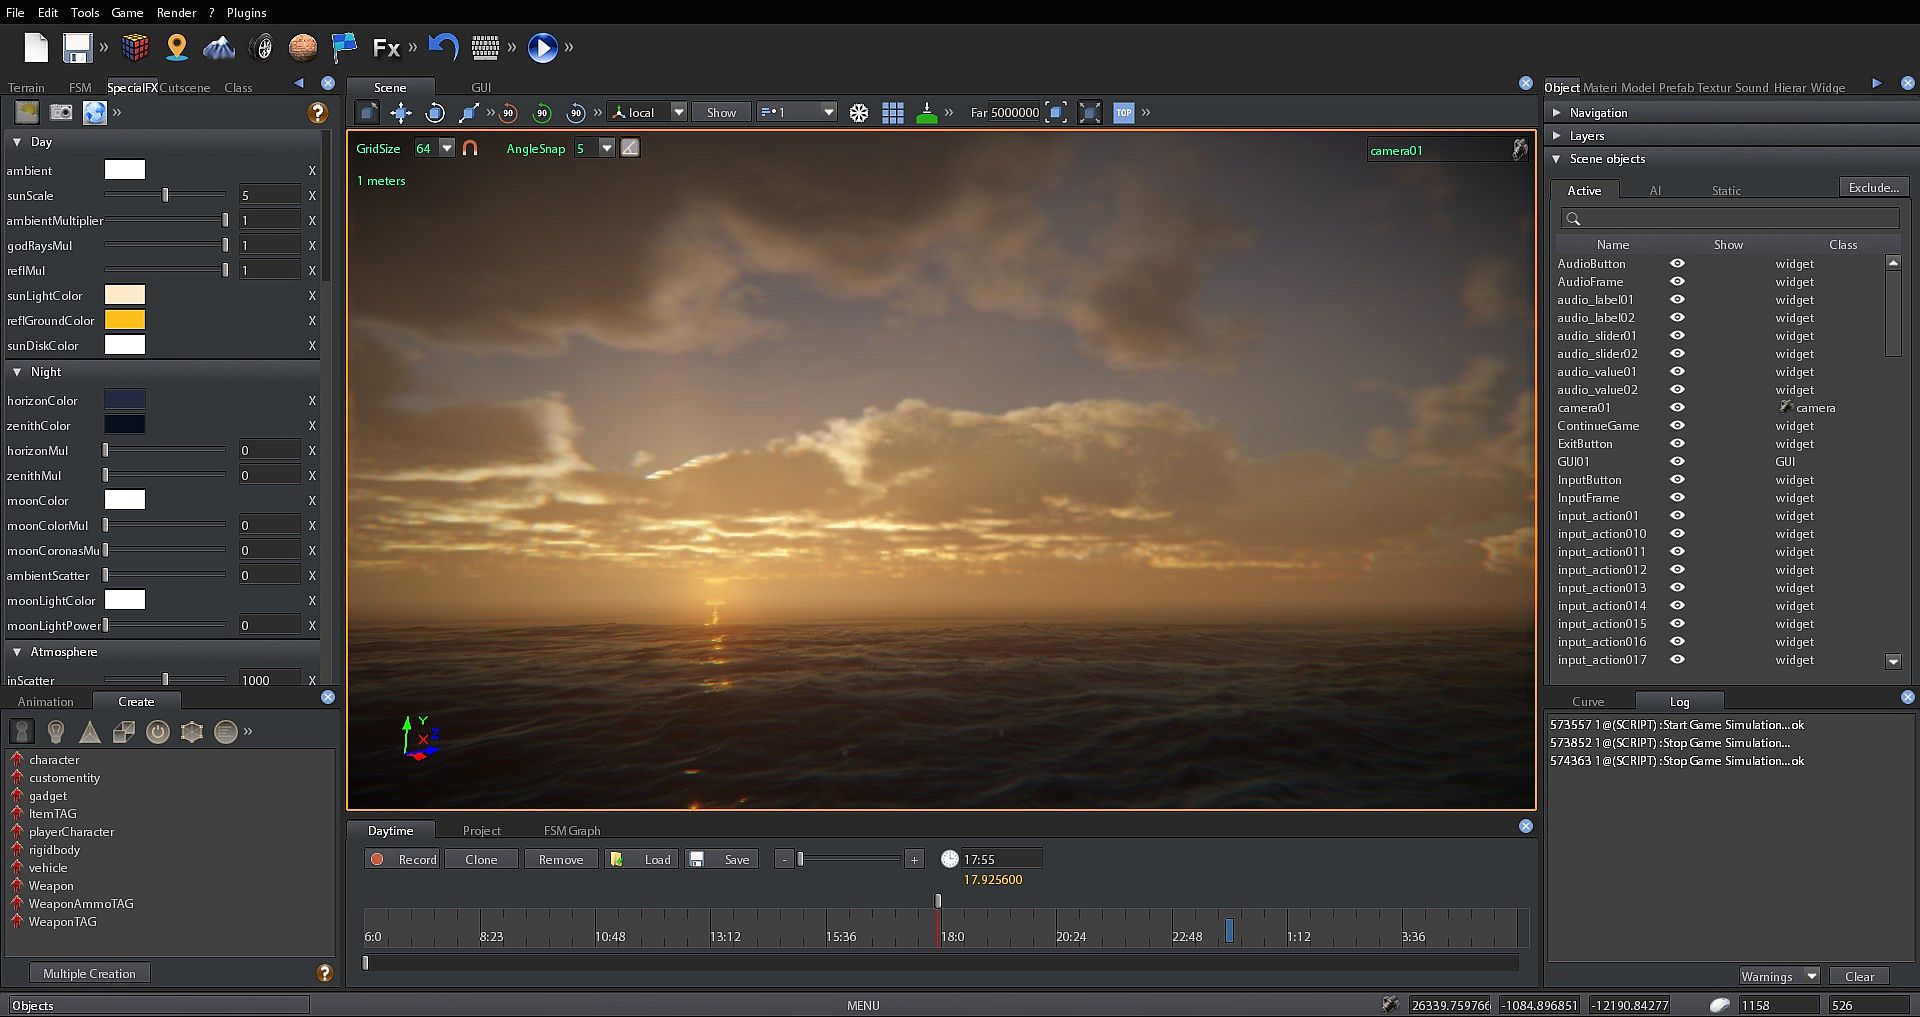This screenshot has width=1920, height=1017.
Task: Click the Fx effects toolbar icon
Action: (x=386, y=47)
